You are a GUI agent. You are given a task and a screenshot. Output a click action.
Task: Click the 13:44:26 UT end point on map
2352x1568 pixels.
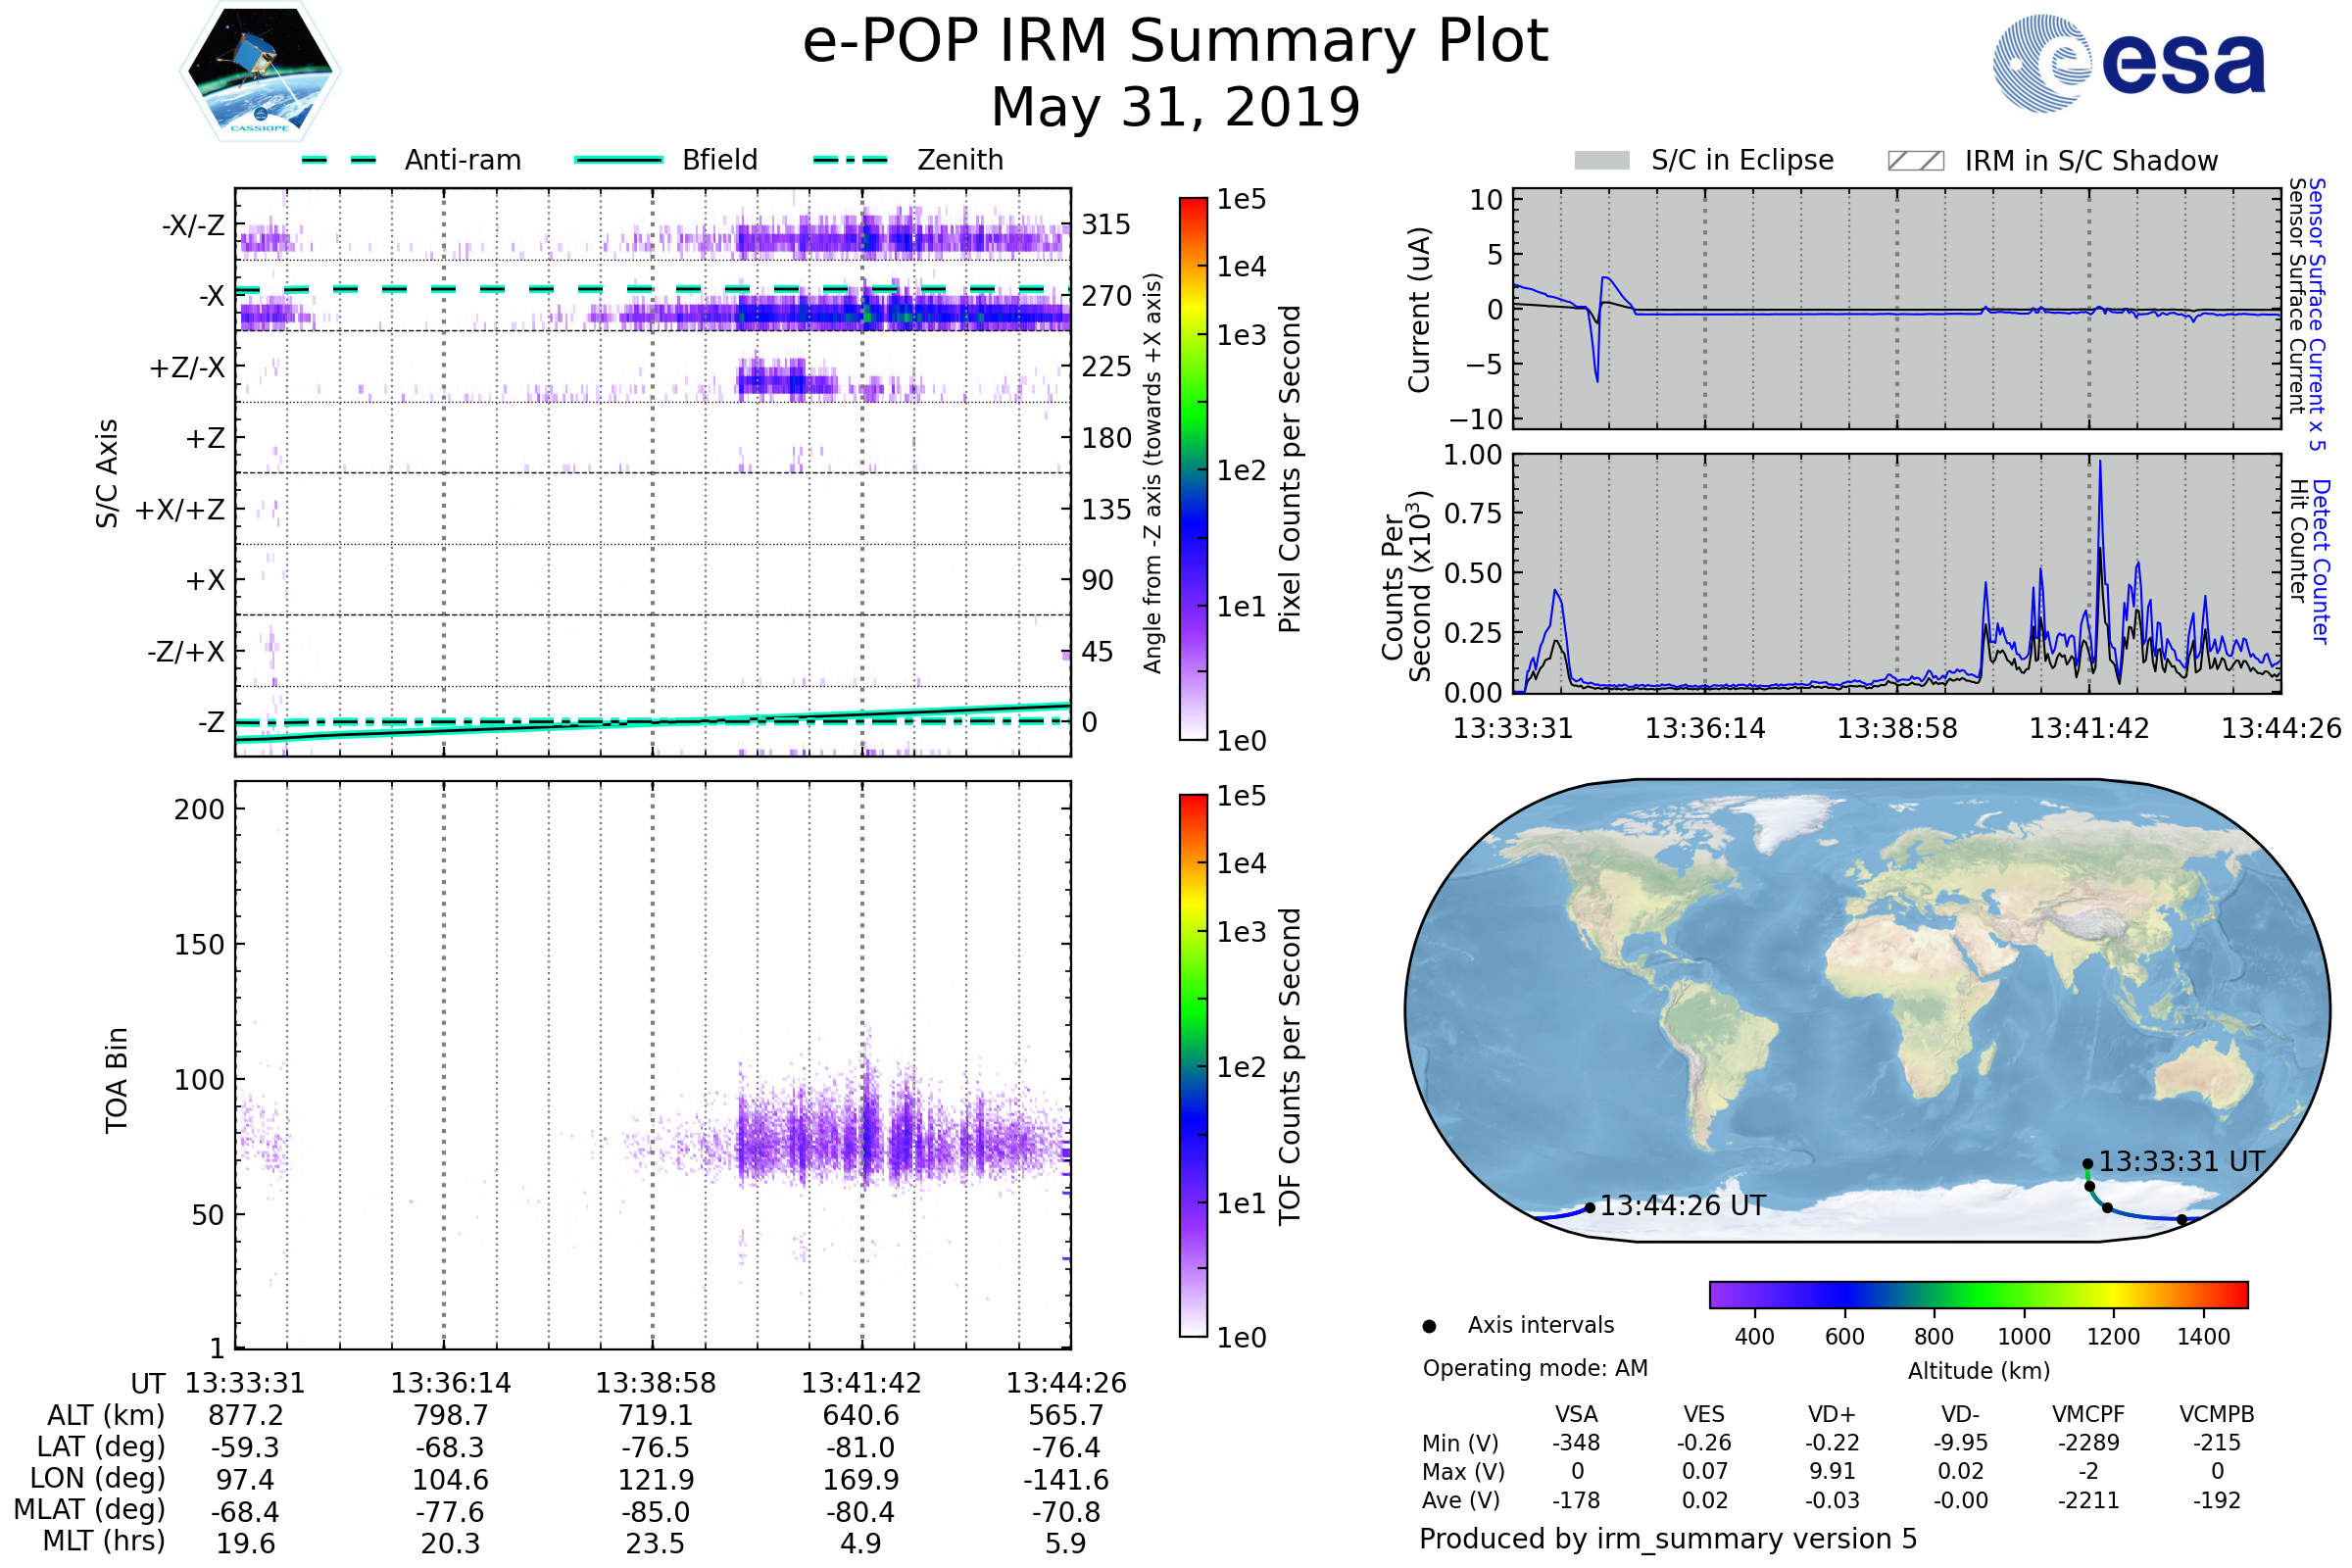1590,1208
